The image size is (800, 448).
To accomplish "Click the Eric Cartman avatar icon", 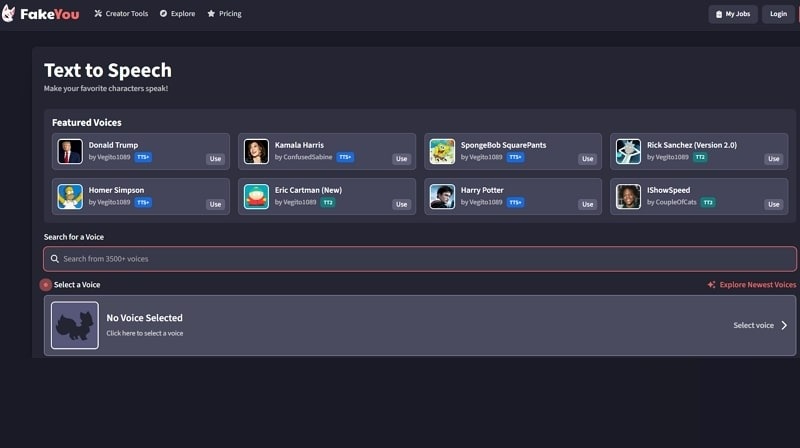I will 256,196.
